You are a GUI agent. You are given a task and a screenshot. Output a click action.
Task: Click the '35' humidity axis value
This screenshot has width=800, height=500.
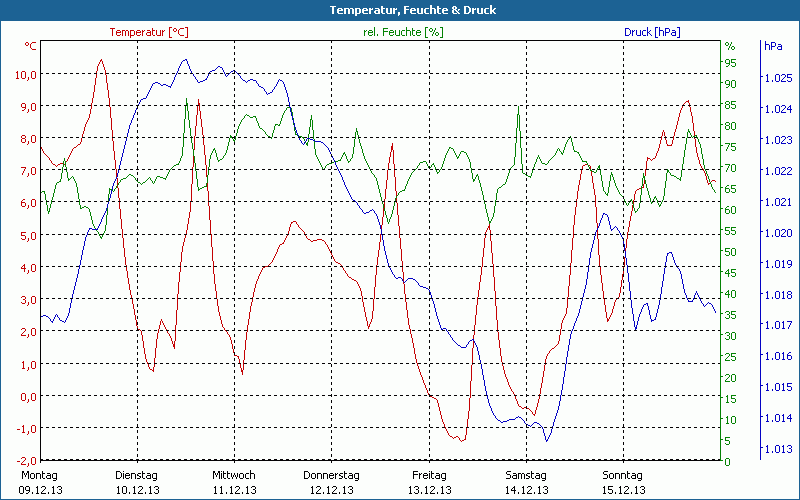731,315
